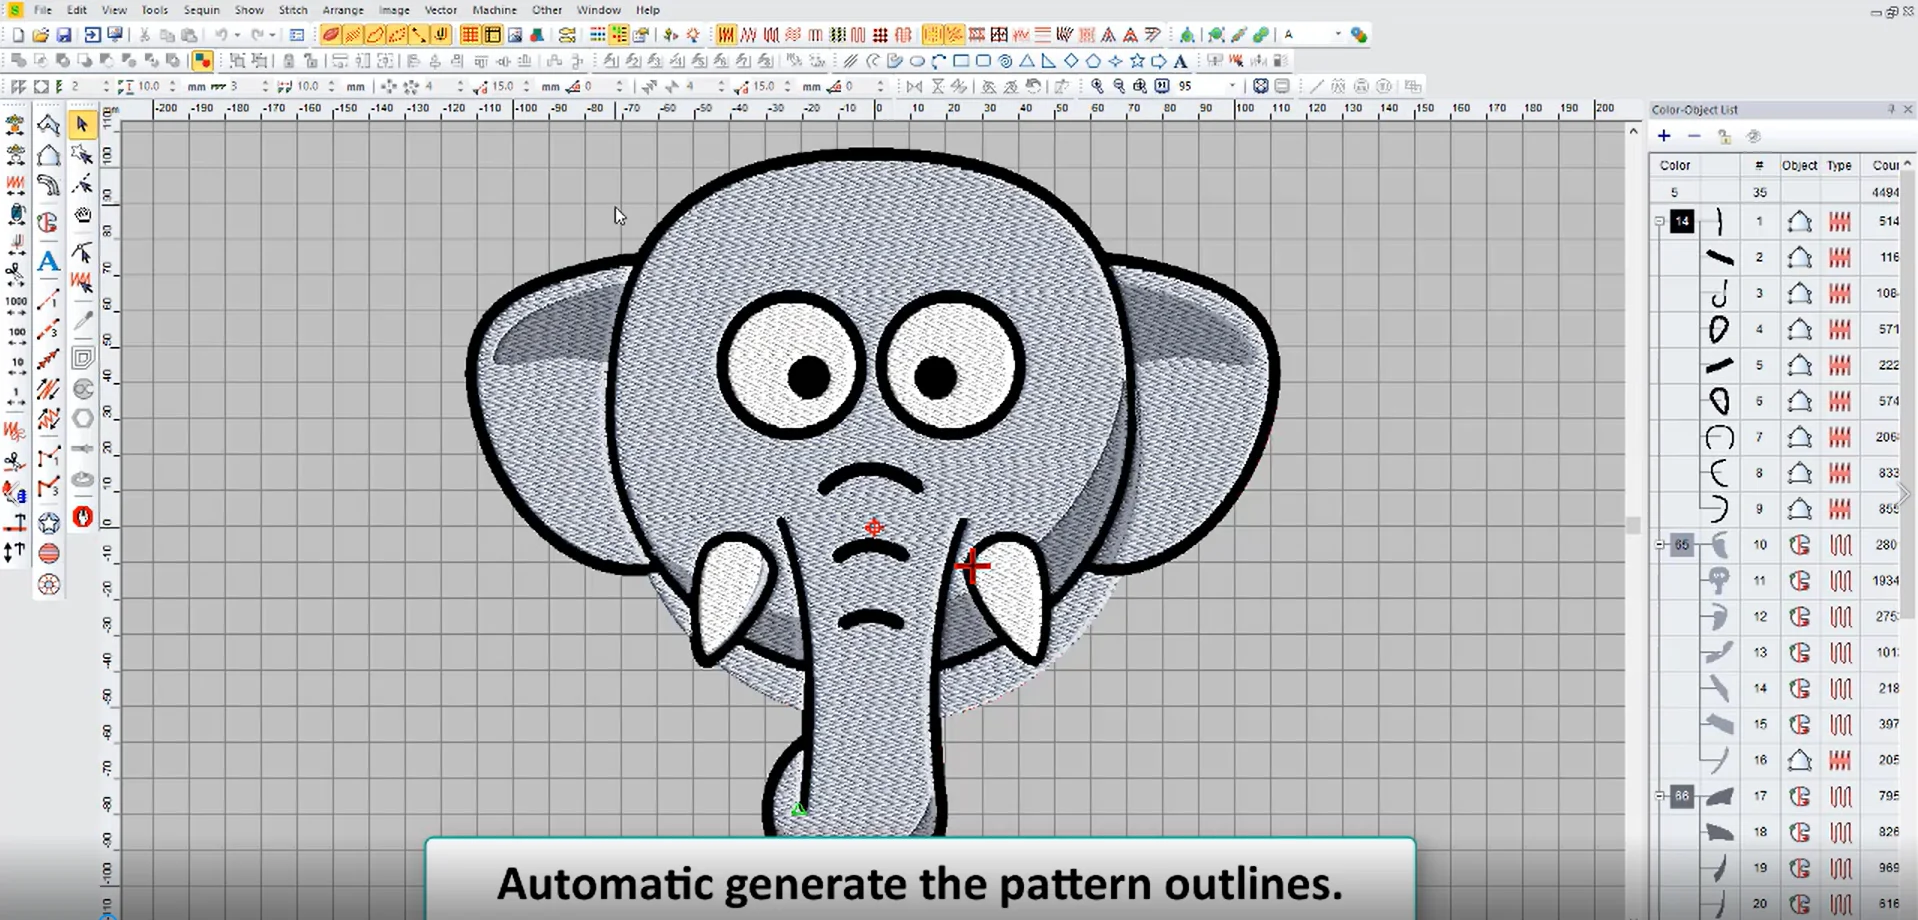
Task: Click the Save file icon
Action: tap(64, 35)
